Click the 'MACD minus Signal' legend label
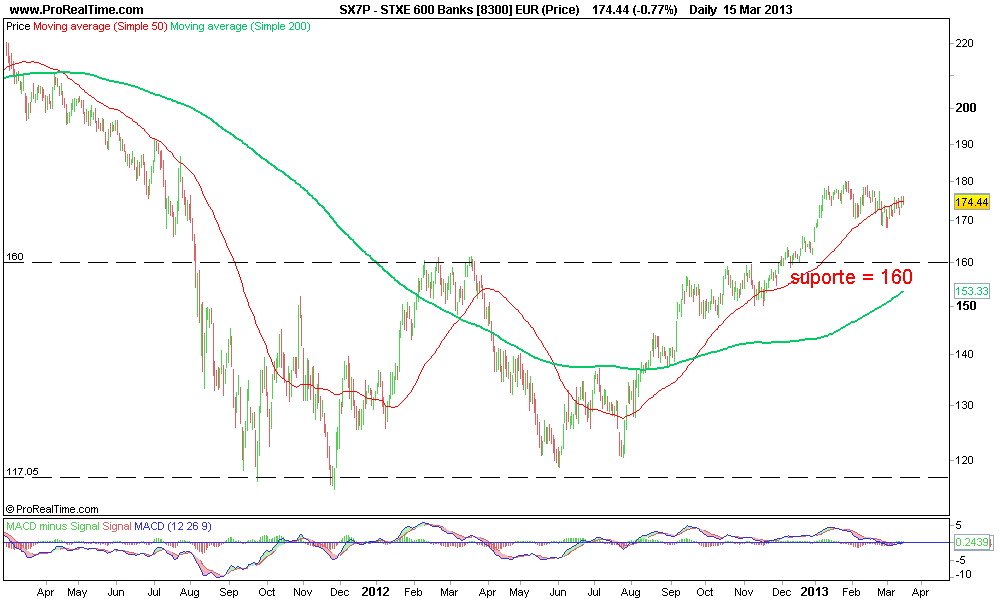The height and width of the screenshot is (600, 1000). [x=53, y=526]
